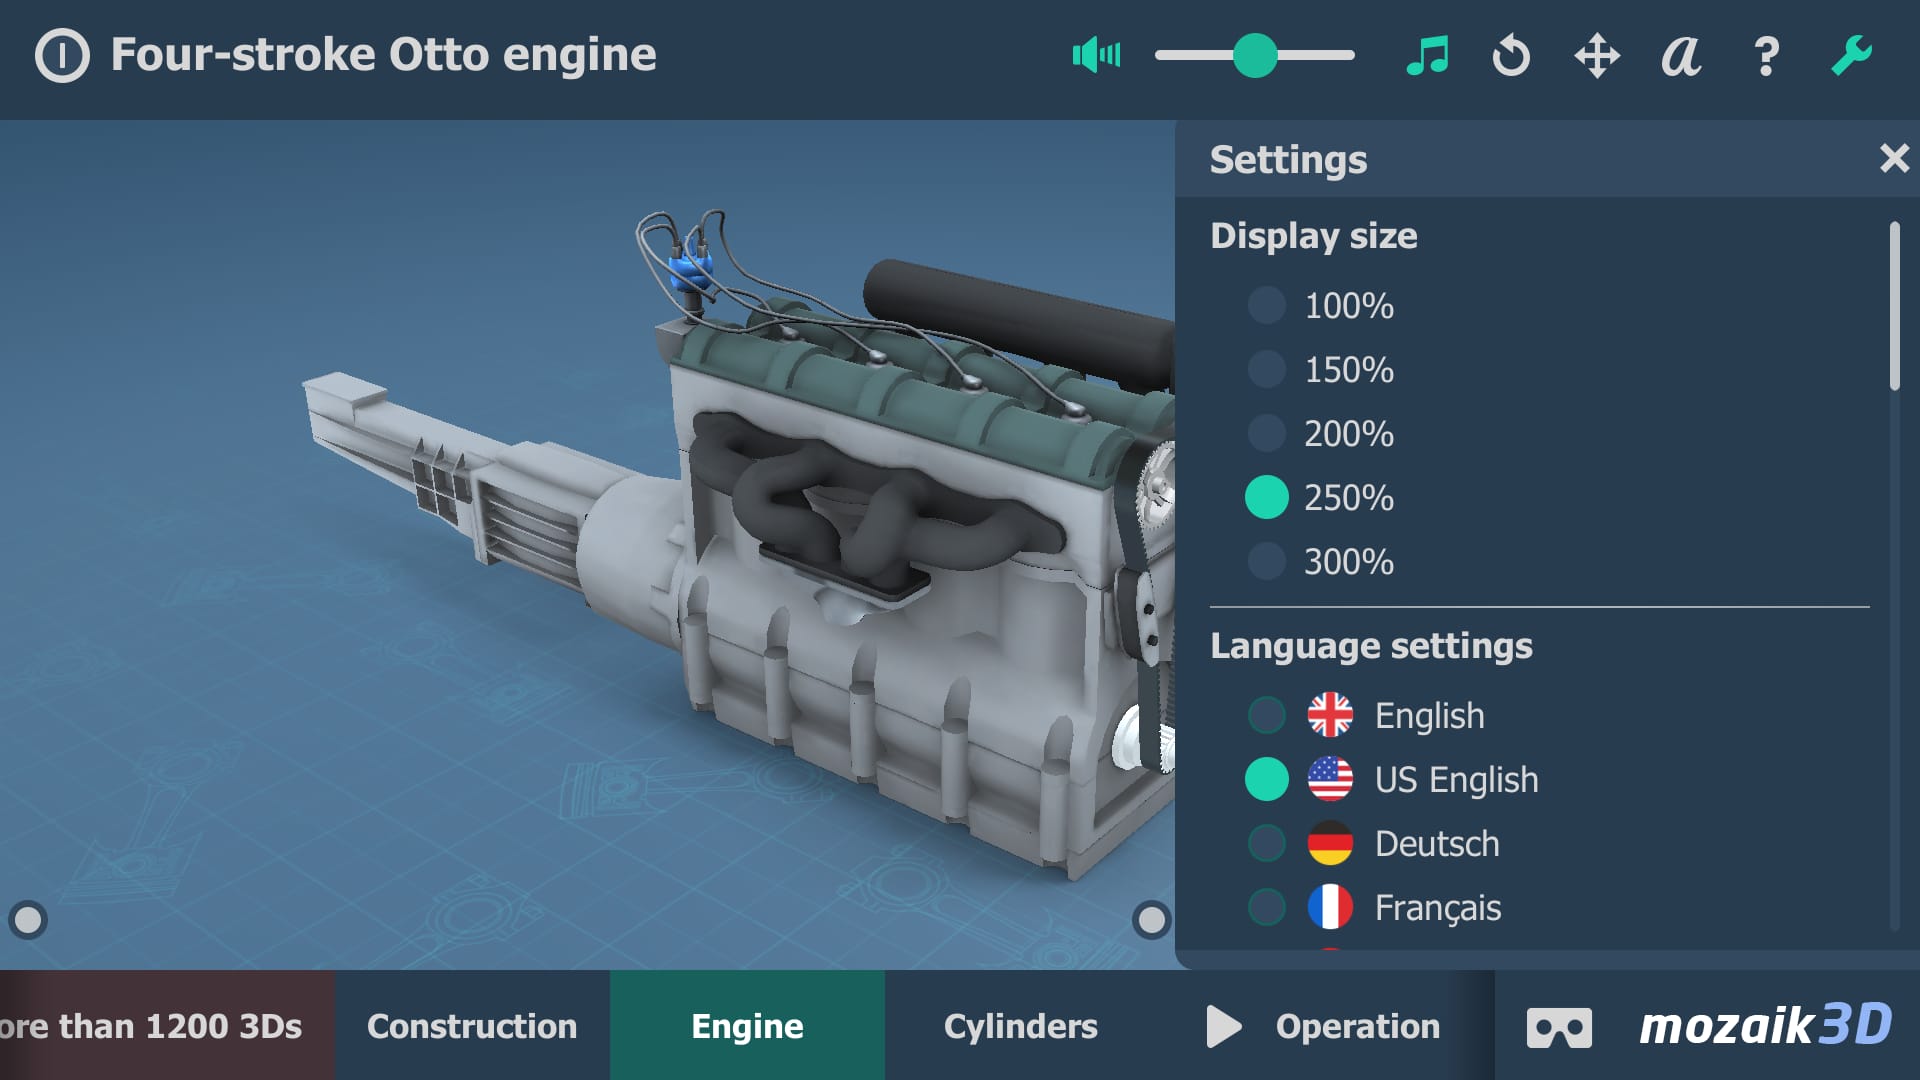
Task: Mute the sound via the speaker icon
Action: [x=1096, y=56]
